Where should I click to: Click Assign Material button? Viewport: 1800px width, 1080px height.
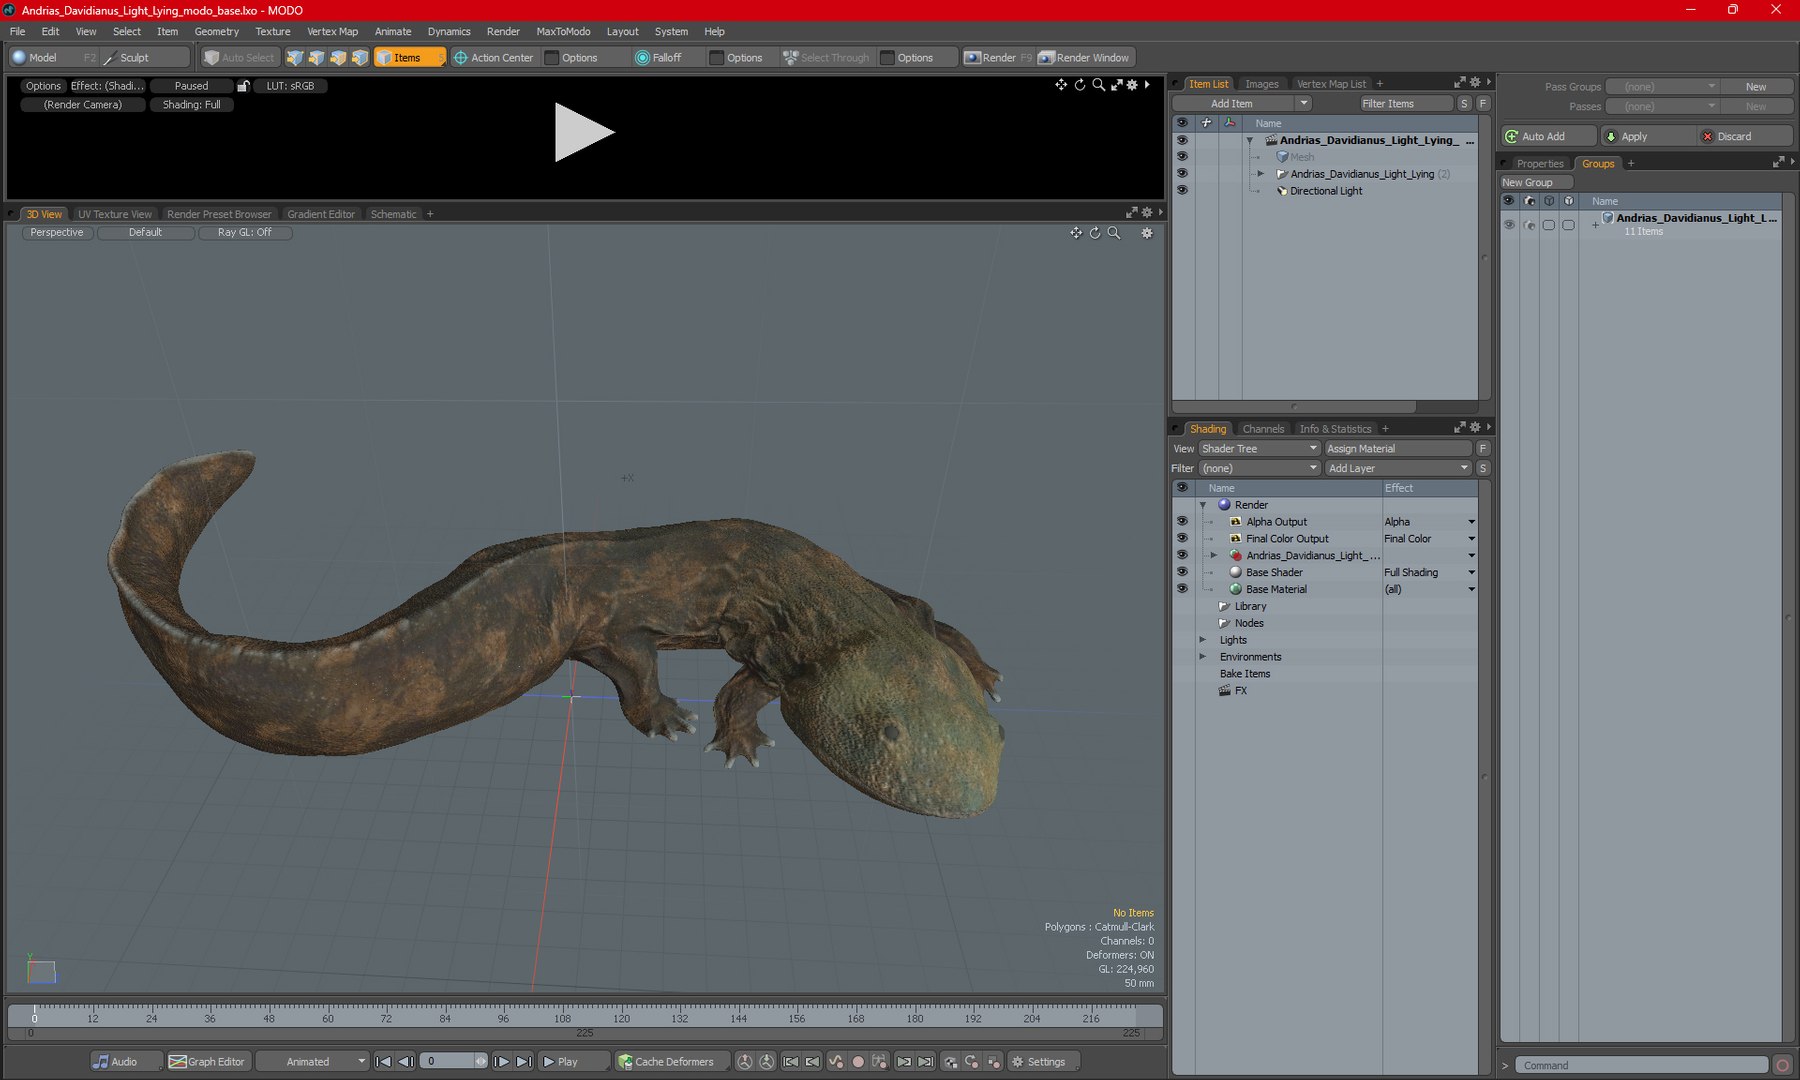(x=1397, y=449)
